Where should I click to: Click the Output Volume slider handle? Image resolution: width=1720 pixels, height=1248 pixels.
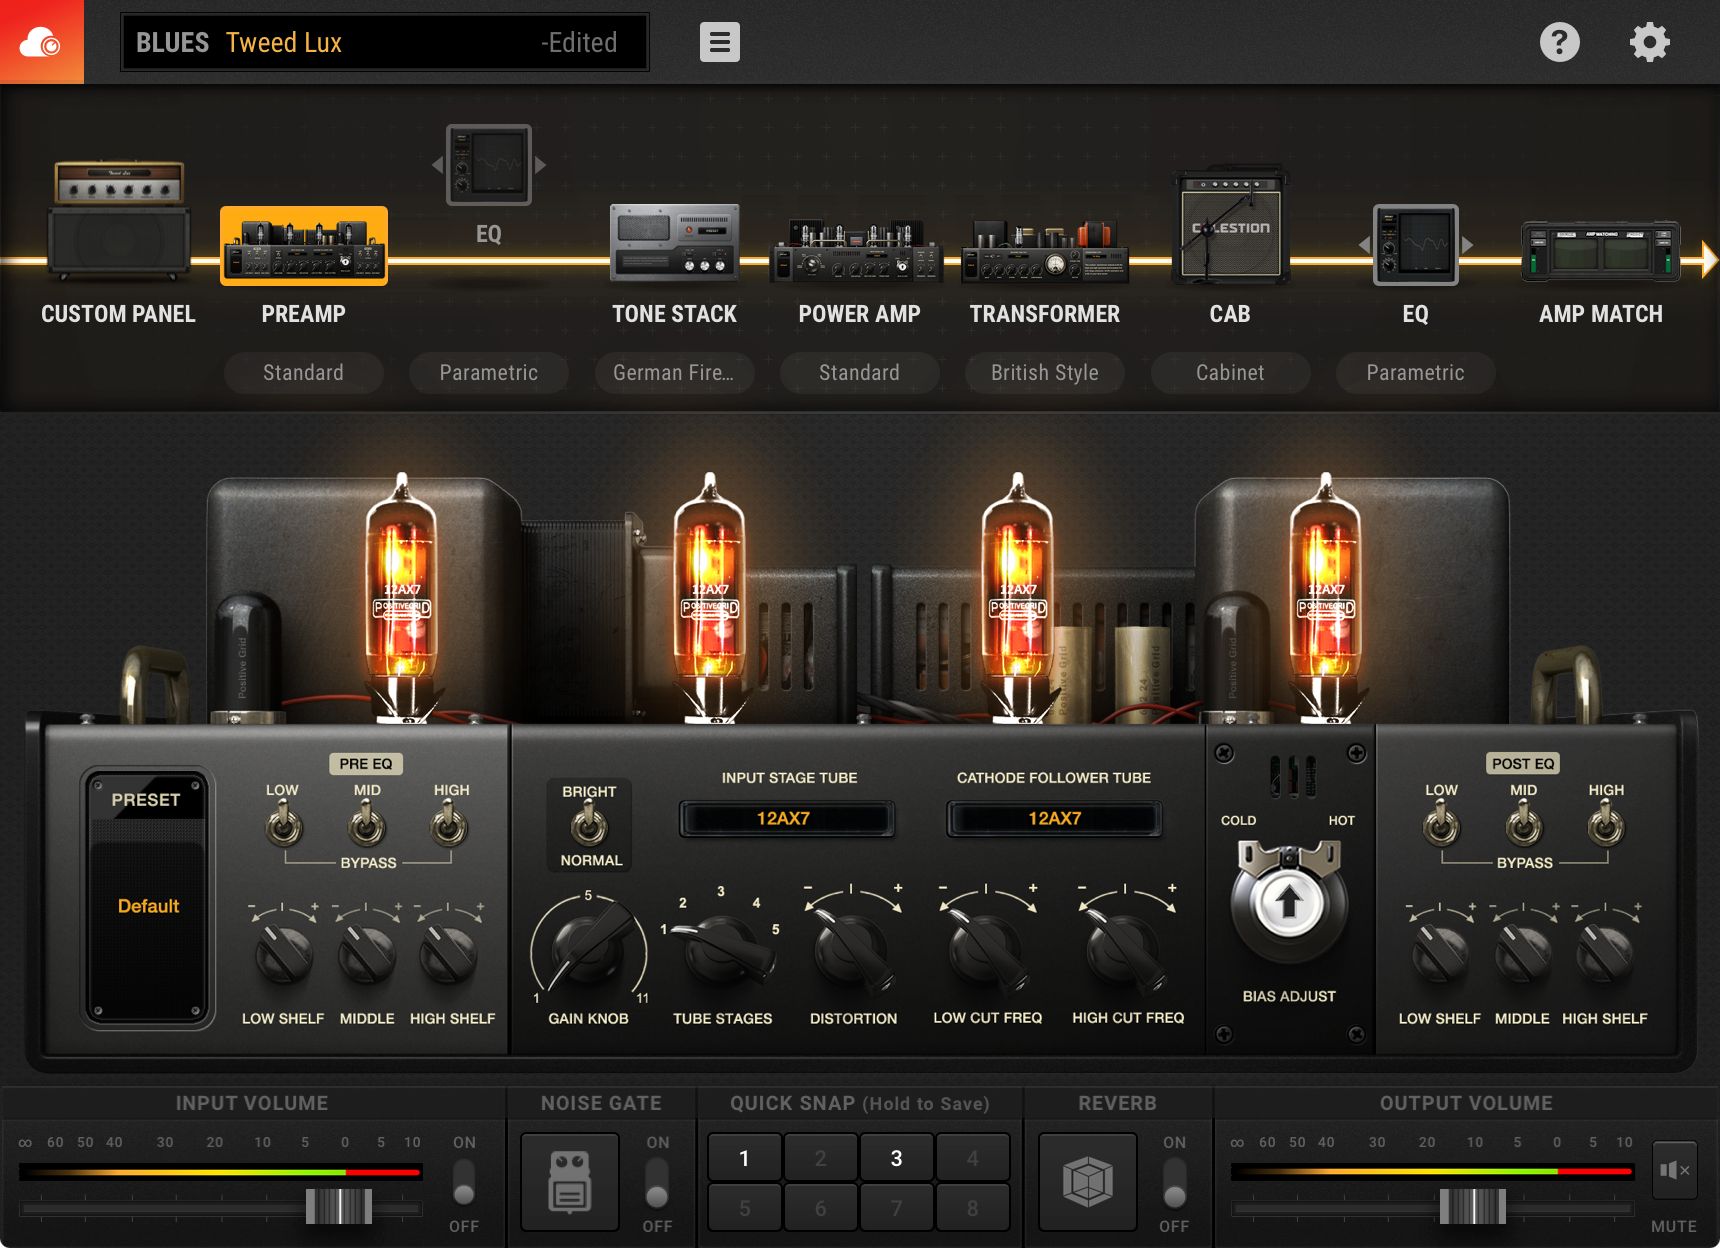pos(1473,1206)
